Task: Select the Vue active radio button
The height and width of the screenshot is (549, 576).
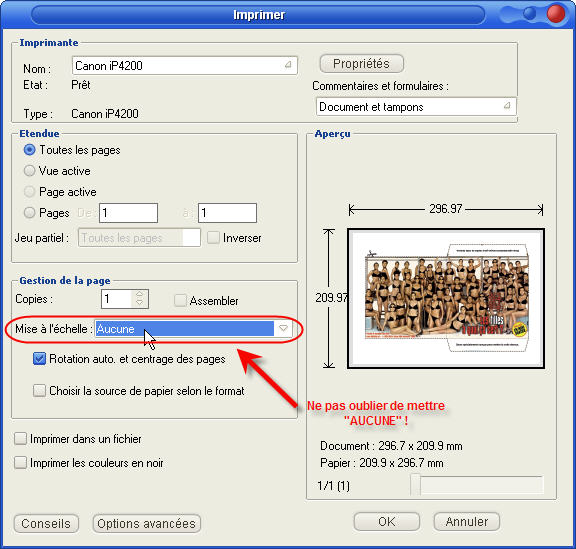Action: pos(29,171)
